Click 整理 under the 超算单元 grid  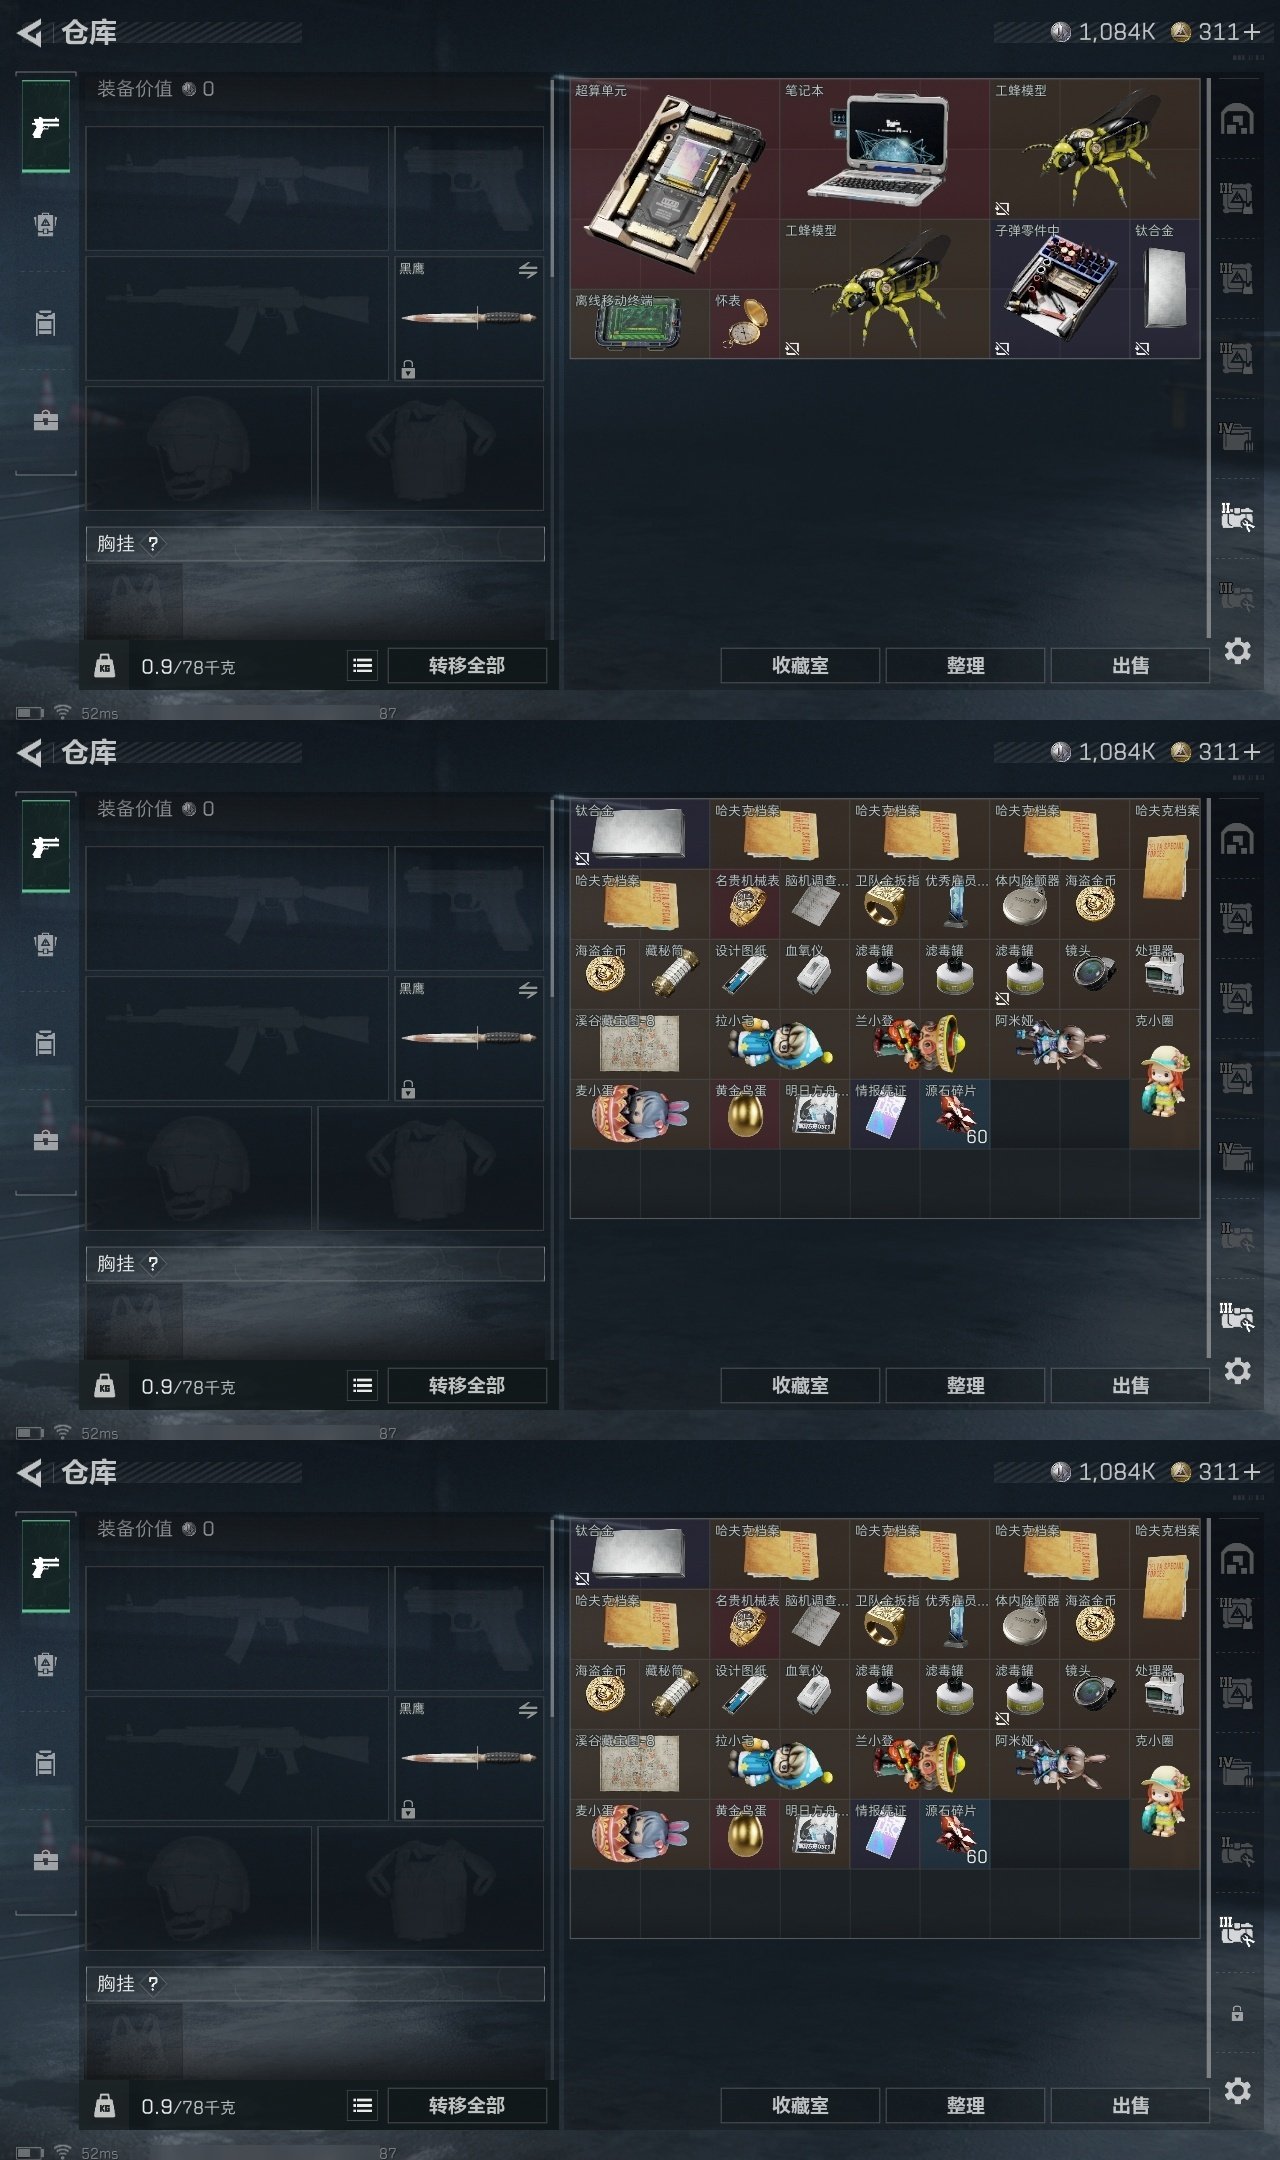pyautogui.click(x=965, y=665)
